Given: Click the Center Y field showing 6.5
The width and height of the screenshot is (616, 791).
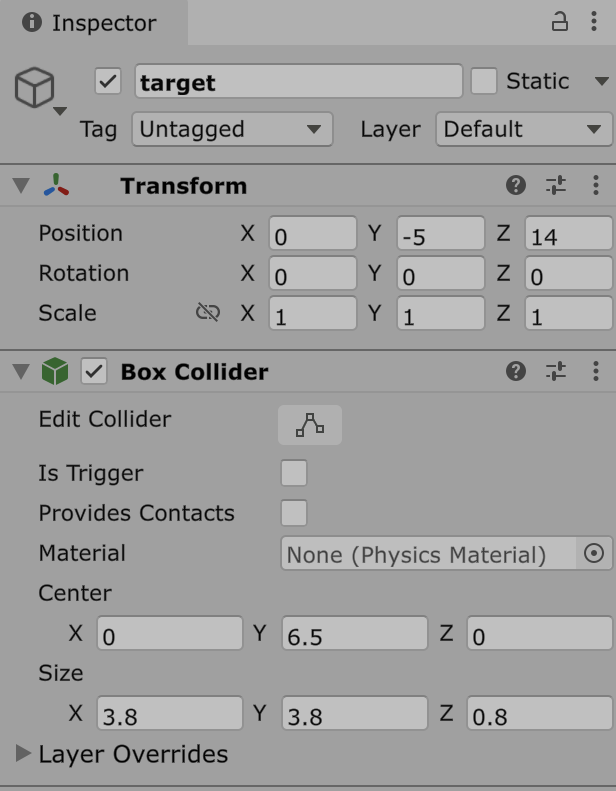Looking at the screenshot, I should (355, 633).
